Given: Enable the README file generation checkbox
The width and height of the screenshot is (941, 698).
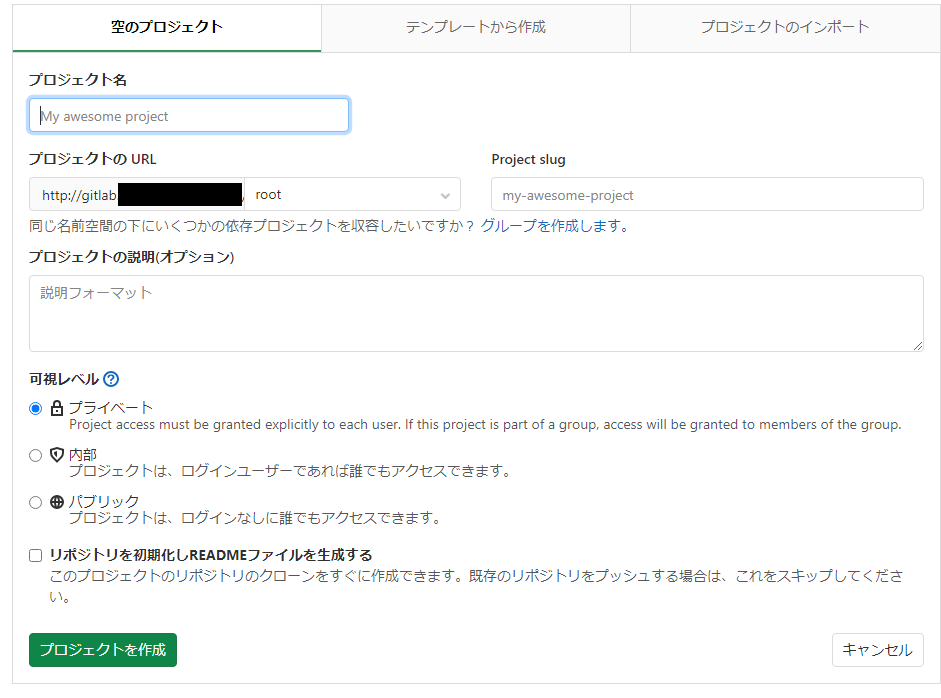Looking at the screenshot, I should point(35,555).
